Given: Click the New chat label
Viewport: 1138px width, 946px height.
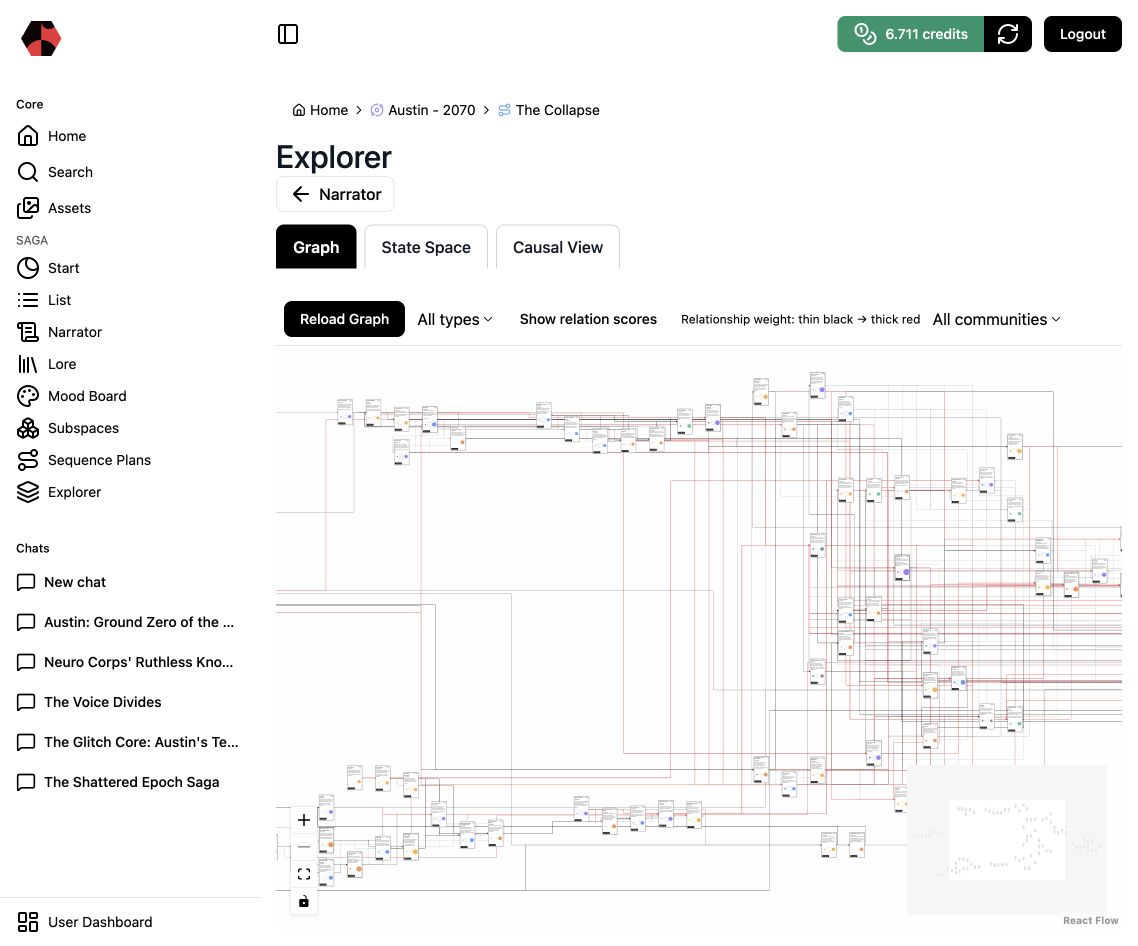Looking at the screenshot, I should 75,582.
